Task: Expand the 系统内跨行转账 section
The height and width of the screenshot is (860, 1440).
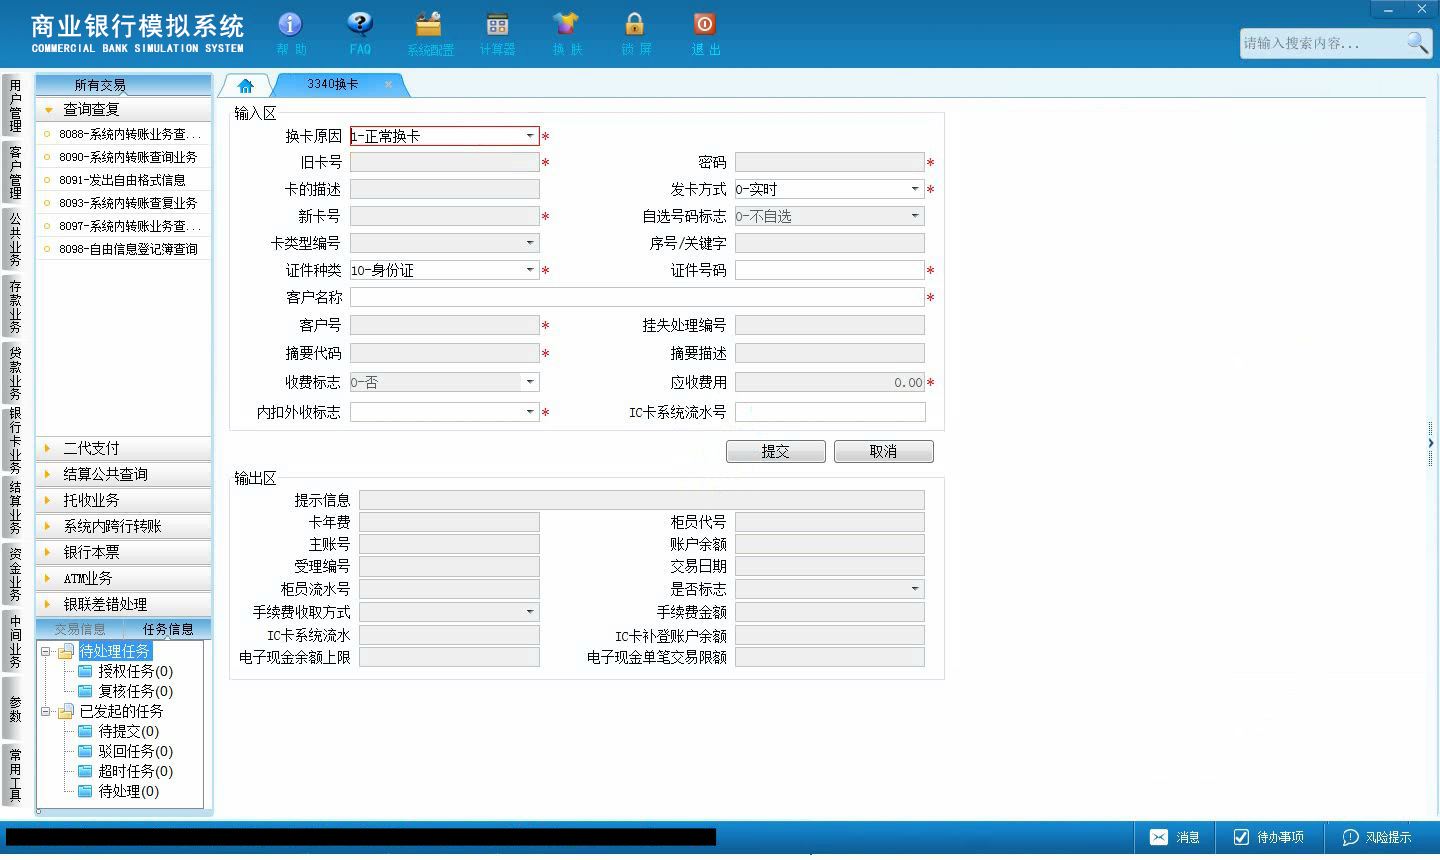Action: pyautogui.click(x=124, y=526)
